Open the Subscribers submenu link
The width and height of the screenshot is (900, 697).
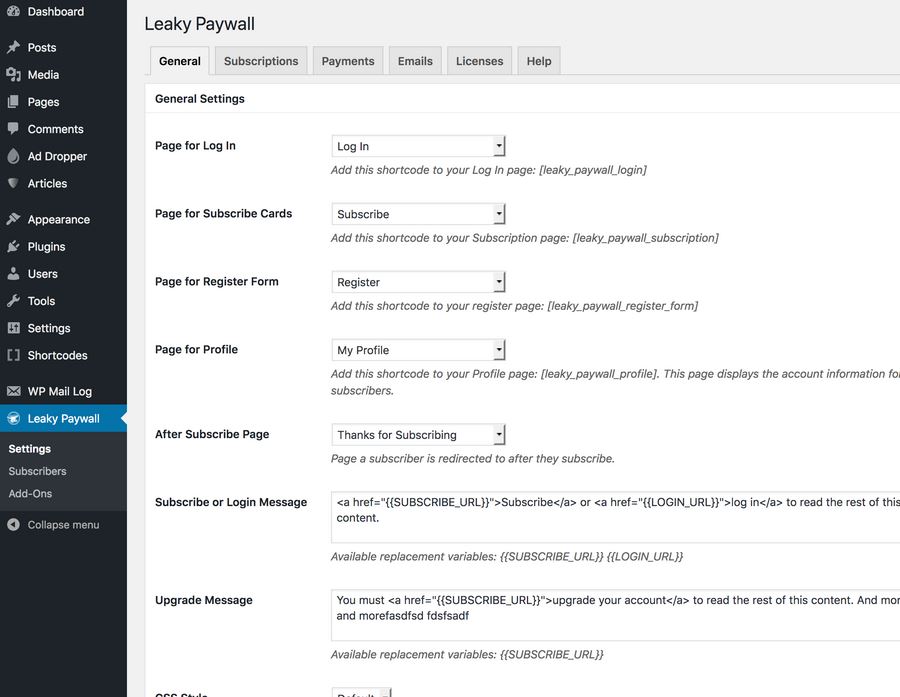[x=37, y=471]
